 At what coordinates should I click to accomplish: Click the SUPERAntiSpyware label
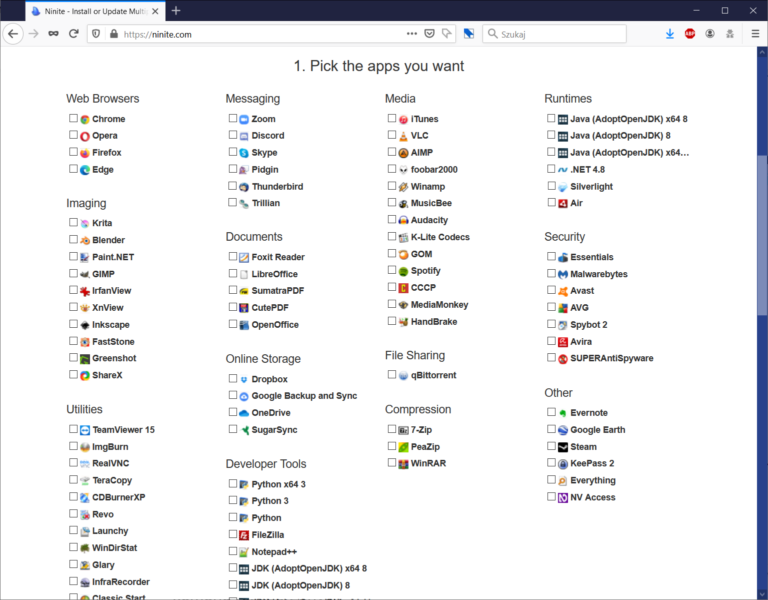point(612,359)
